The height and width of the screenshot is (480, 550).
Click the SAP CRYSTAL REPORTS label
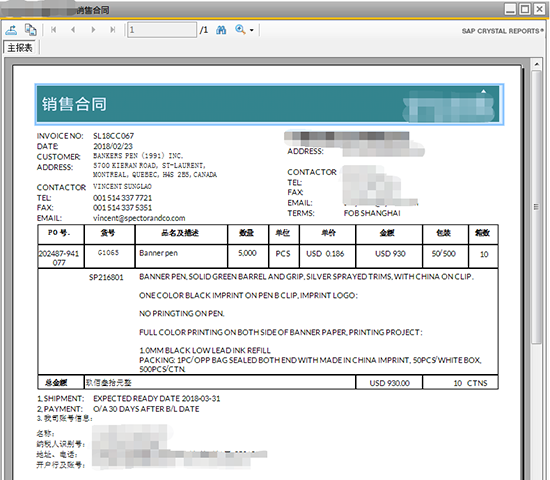(503, 31)
